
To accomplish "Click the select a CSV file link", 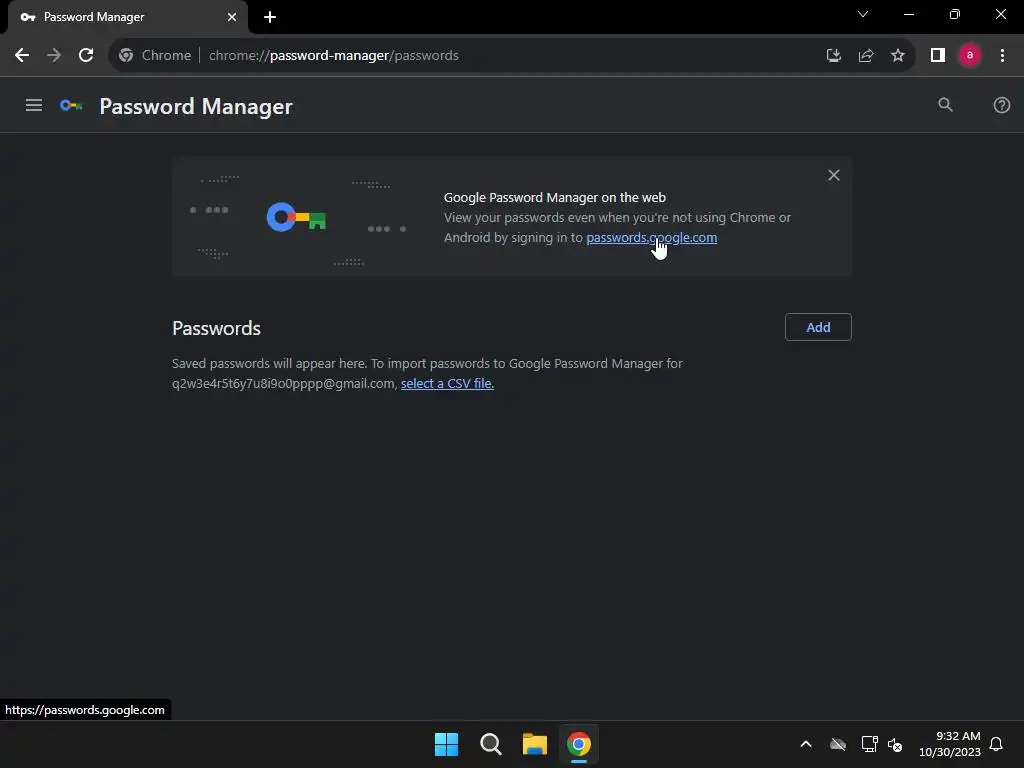I will [447, 383].
